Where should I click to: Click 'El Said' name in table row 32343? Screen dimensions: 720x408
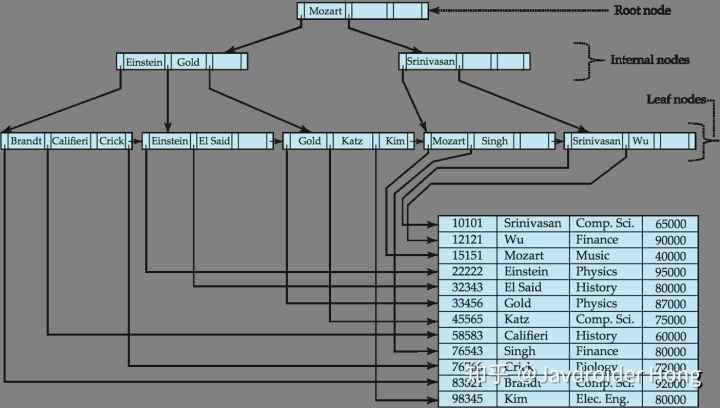point(523,287)
